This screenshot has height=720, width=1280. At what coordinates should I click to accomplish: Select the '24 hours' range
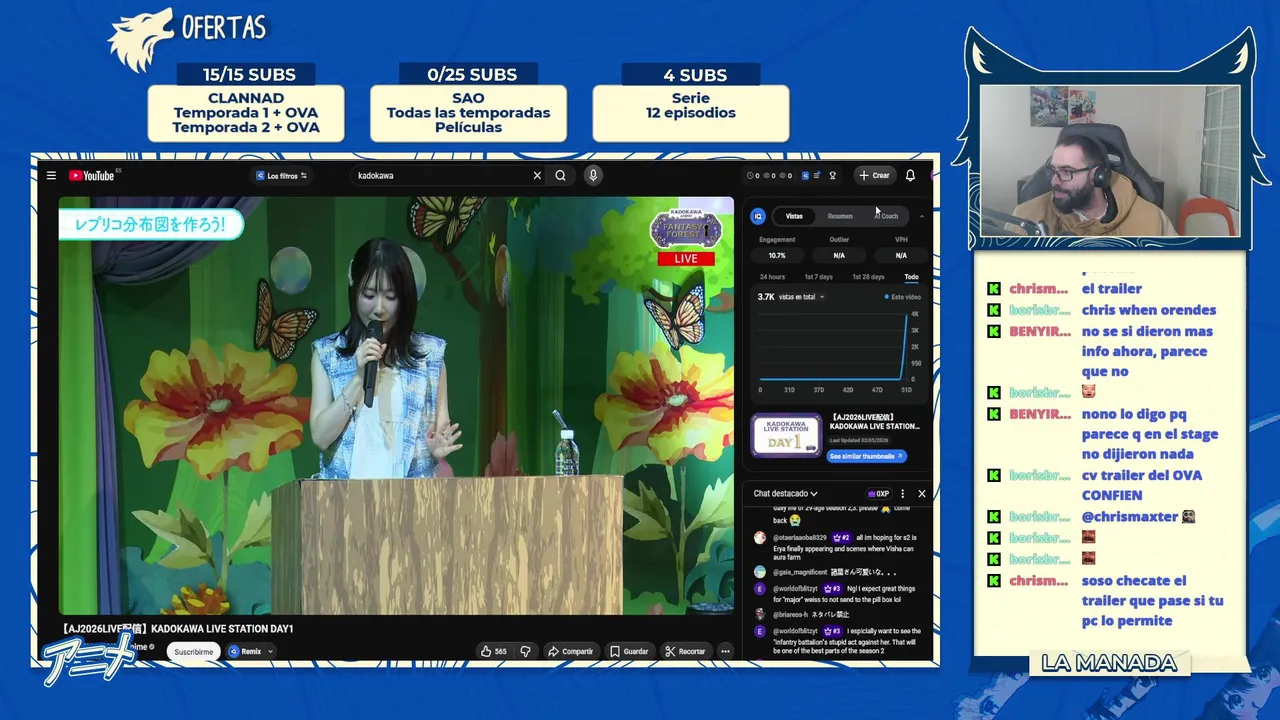point(772,277)
